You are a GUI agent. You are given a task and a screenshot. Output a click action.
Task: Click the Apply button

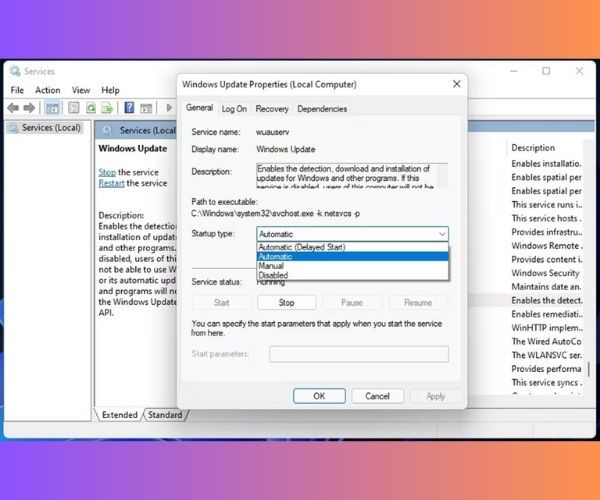coord(435,396)
